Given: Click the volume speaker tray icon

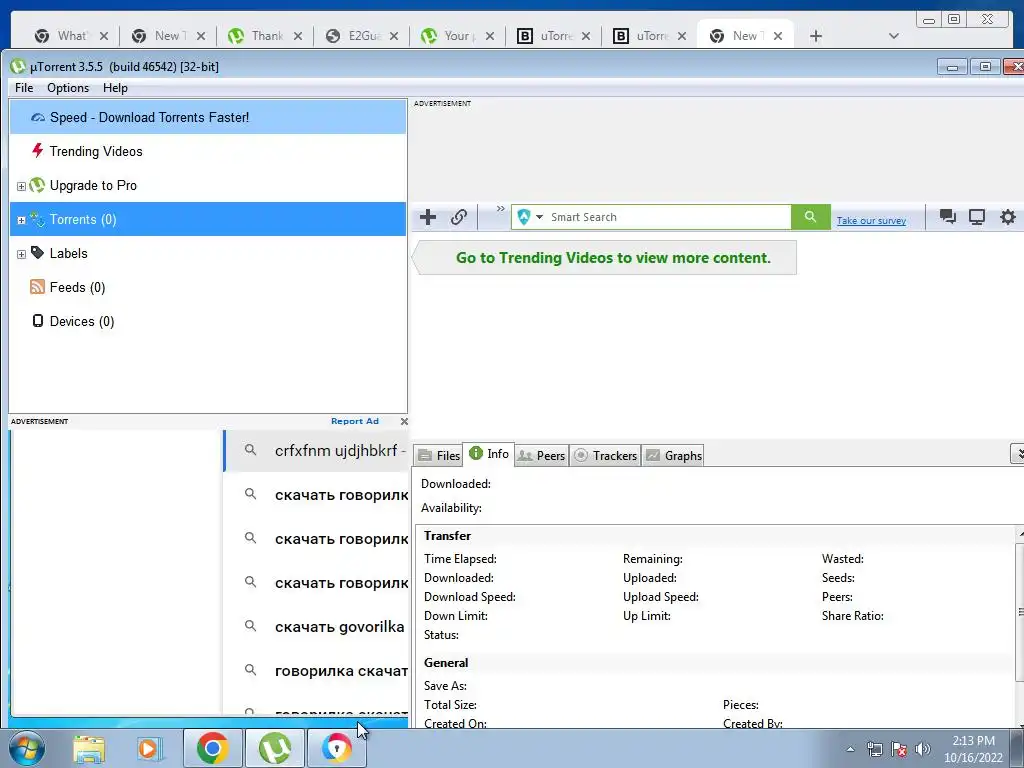Looking at the screenshot, I should pyautogui.click(x=923, y=749).
